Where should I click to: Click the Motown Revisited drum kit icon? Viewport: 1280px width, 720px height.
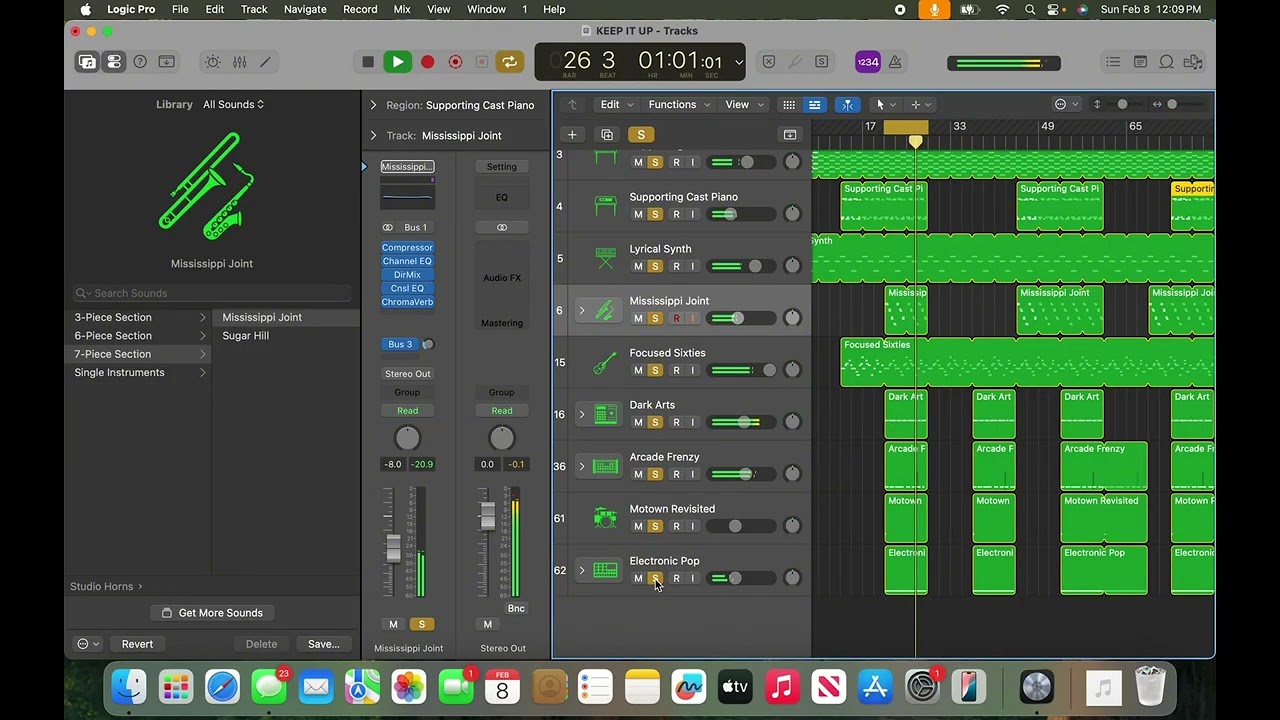click(x=605, y=519)
